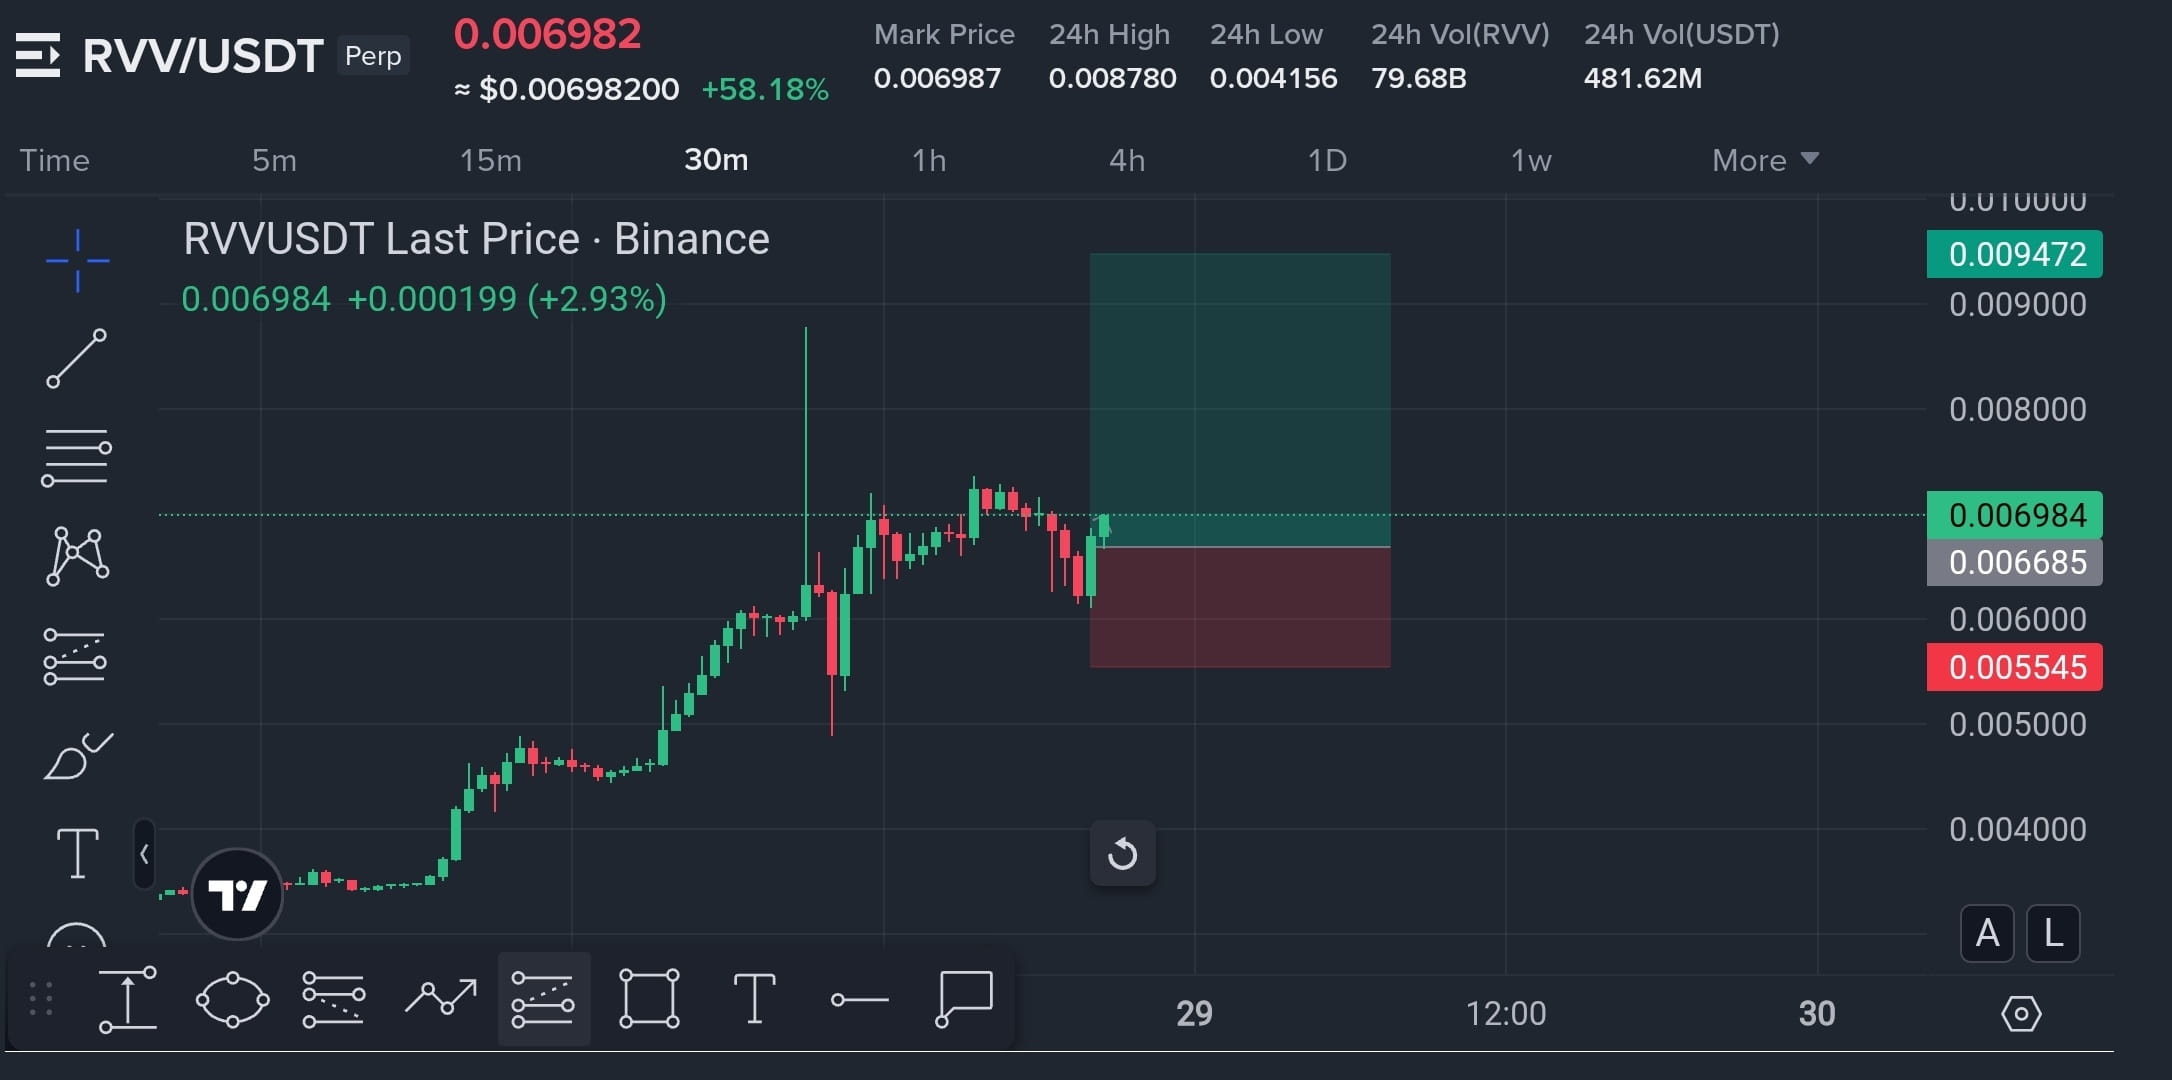Select the price range measure tool
This screenshot has height=1080, width=2172.
[x=128, y=999]
